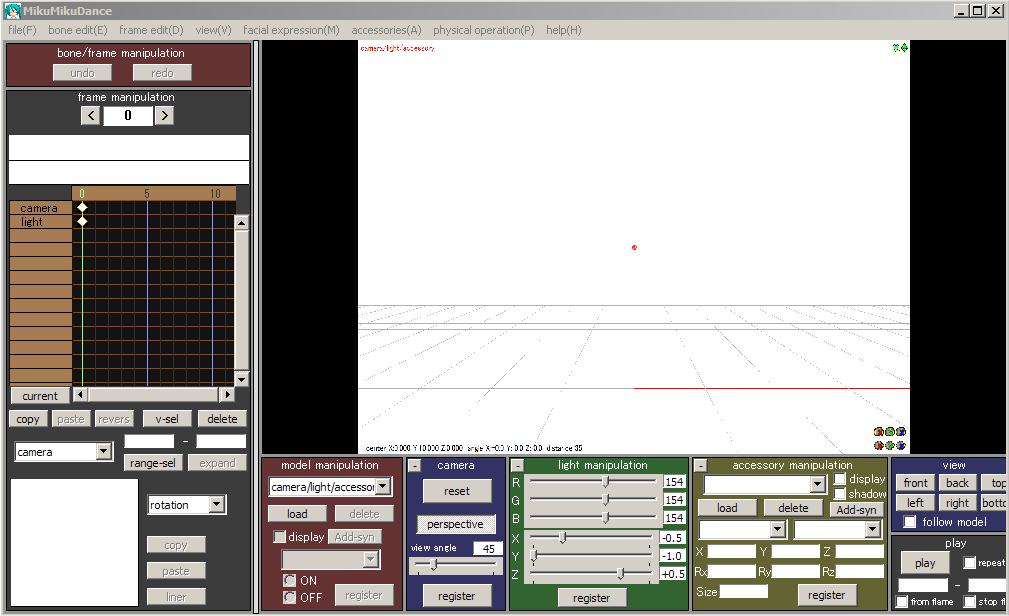Click the viewport zoom magnifier icon
Image resolution: width=1009 pixels, height=616 pixels.
[x=896, y=48]
